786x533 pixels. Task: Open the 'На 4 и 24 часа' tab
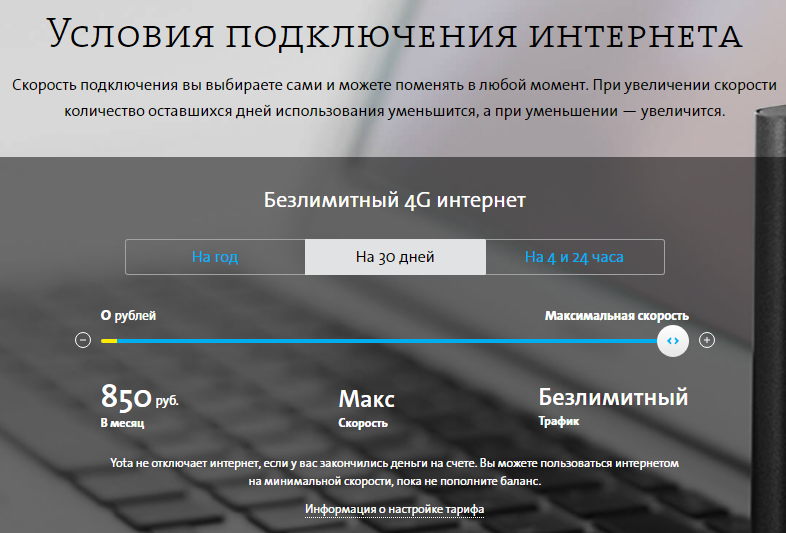click(x=574, y=257)
